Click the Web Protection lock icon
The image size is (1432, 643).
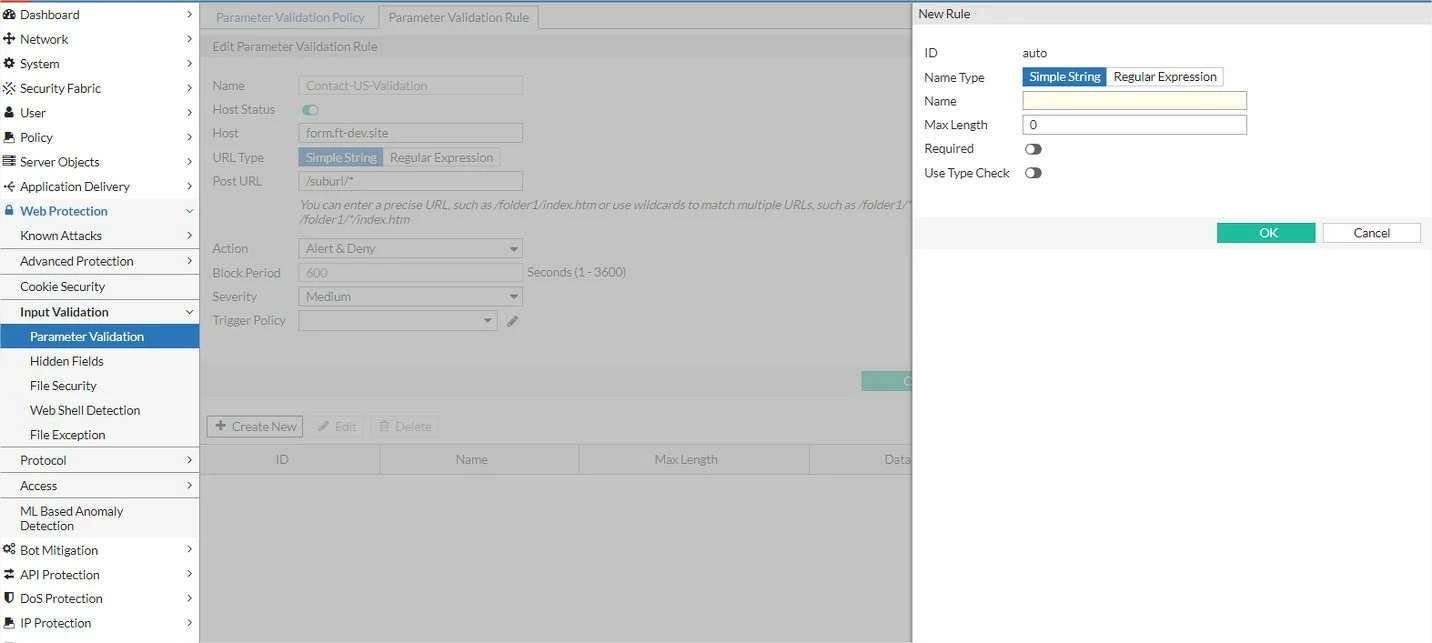[x=9, y=210]
